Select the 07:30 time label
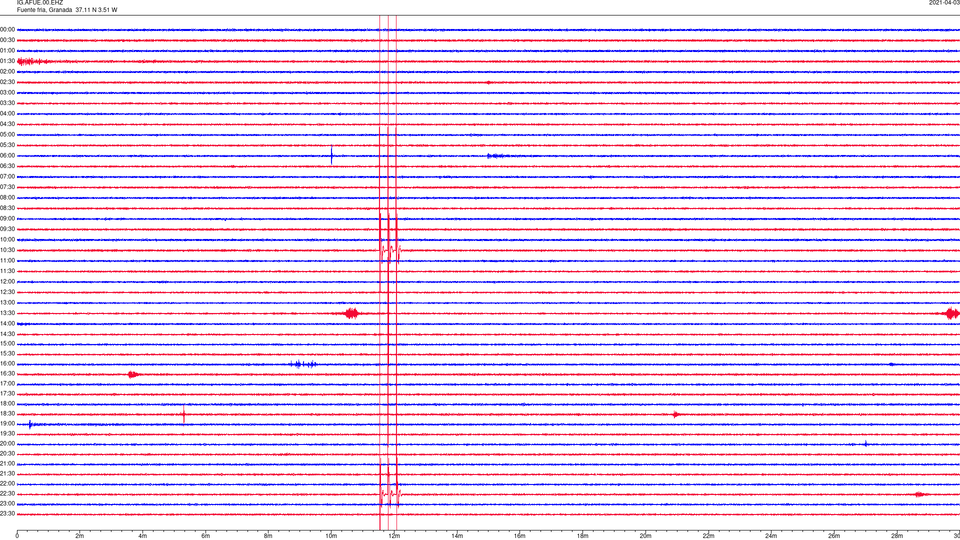Image resolution: width=960 pixels, height=540 pixels. click(7, 187)
